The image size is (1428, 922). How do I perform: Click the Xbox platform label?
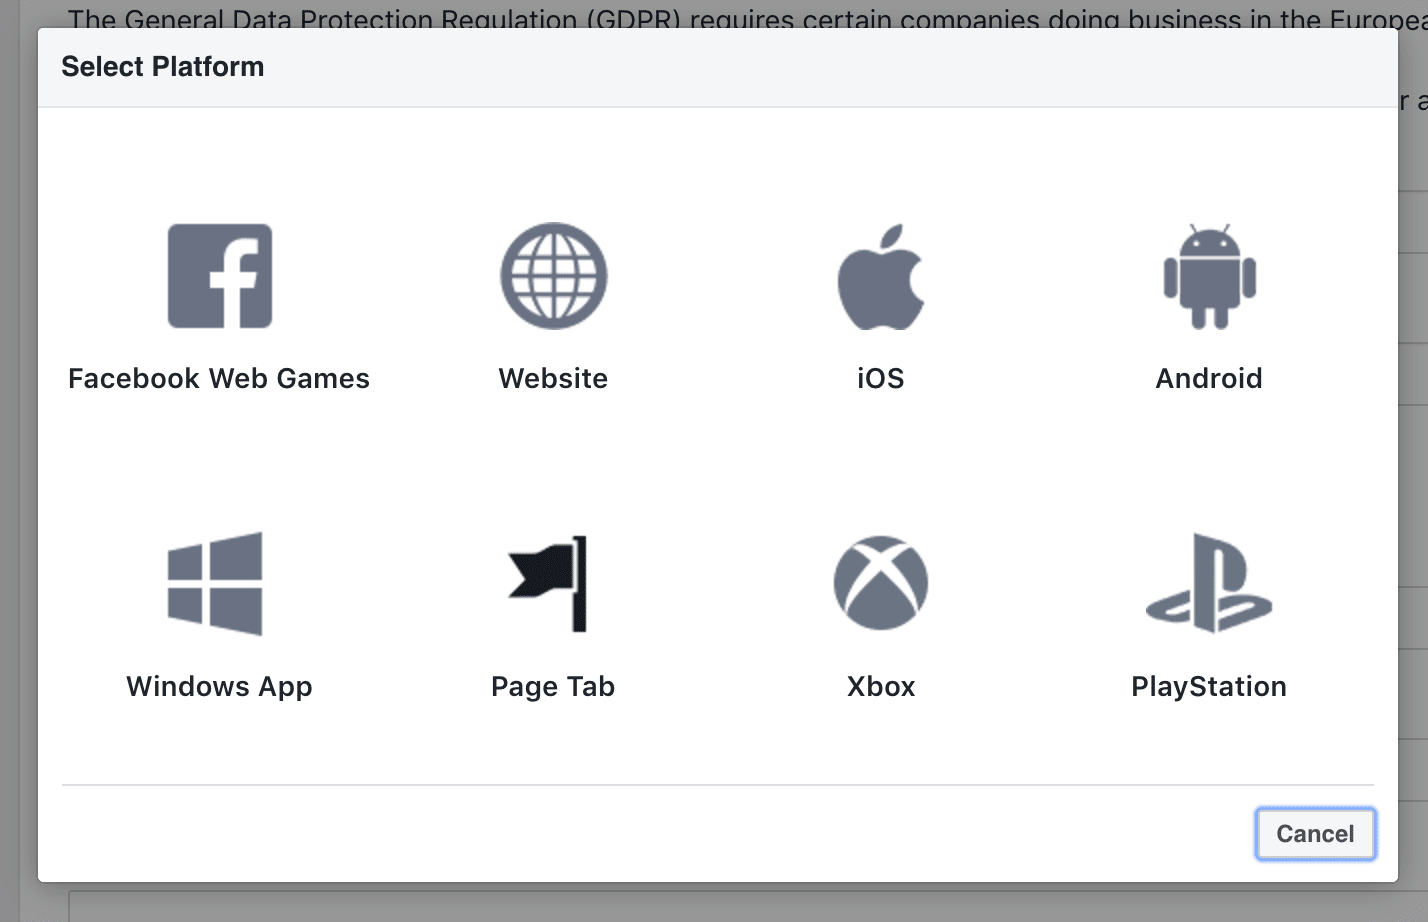click(x=880, y=686)
